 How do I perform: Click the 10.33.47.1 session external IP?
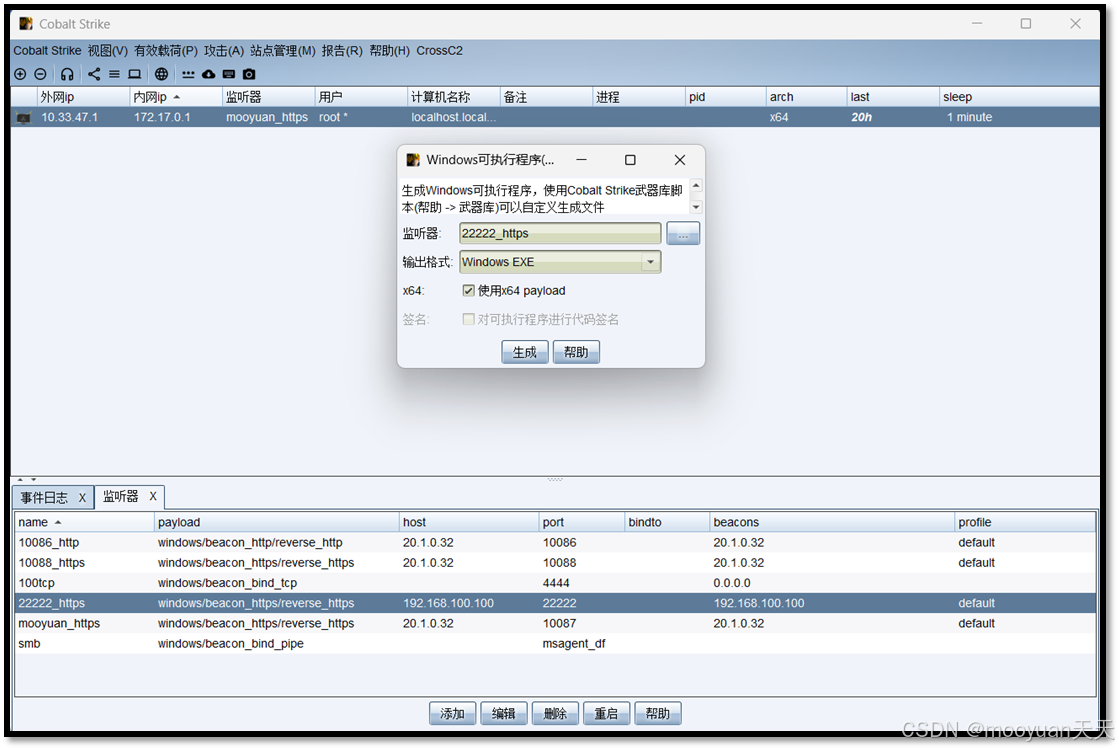69,118
